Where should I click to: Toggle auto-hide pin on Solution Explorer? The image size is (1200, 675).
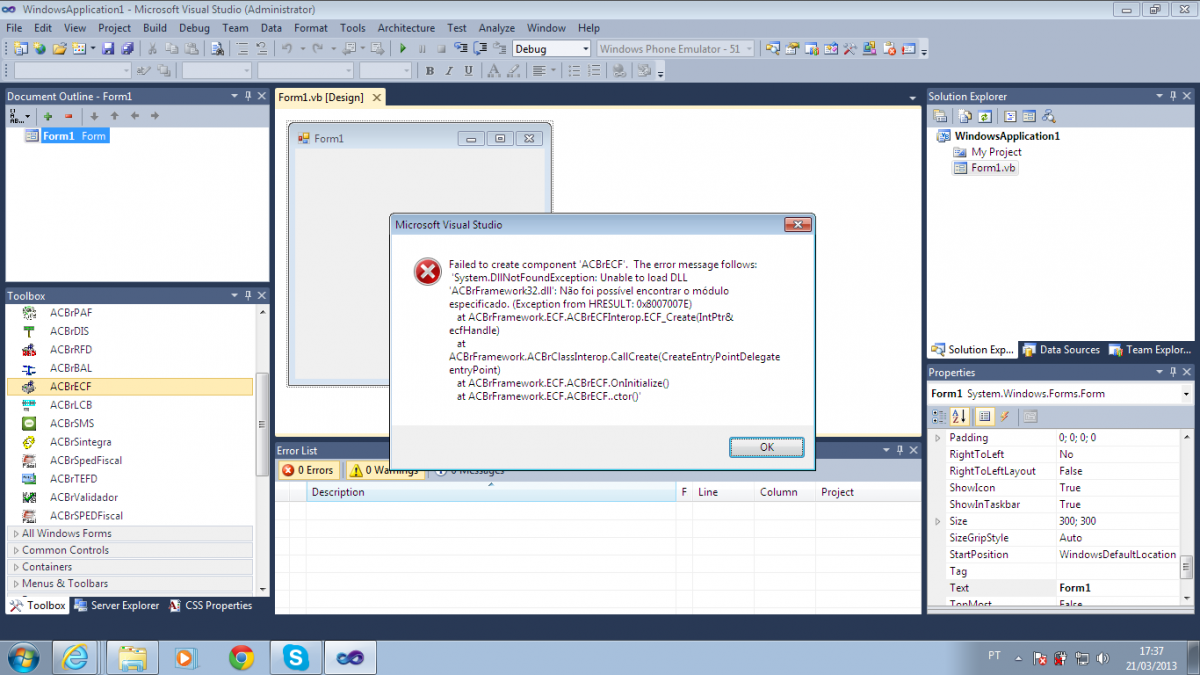(x=1173, y=96)
